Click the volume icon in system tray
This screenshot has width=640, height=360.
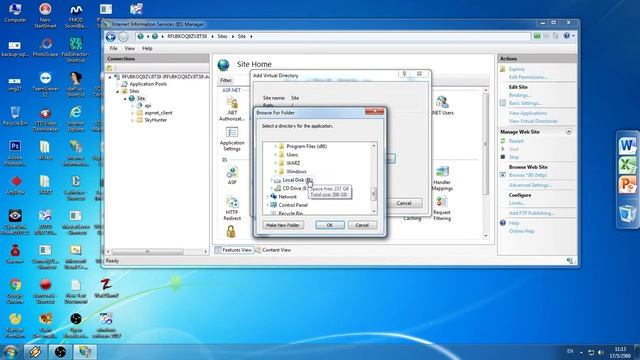[x=600, y=352]
